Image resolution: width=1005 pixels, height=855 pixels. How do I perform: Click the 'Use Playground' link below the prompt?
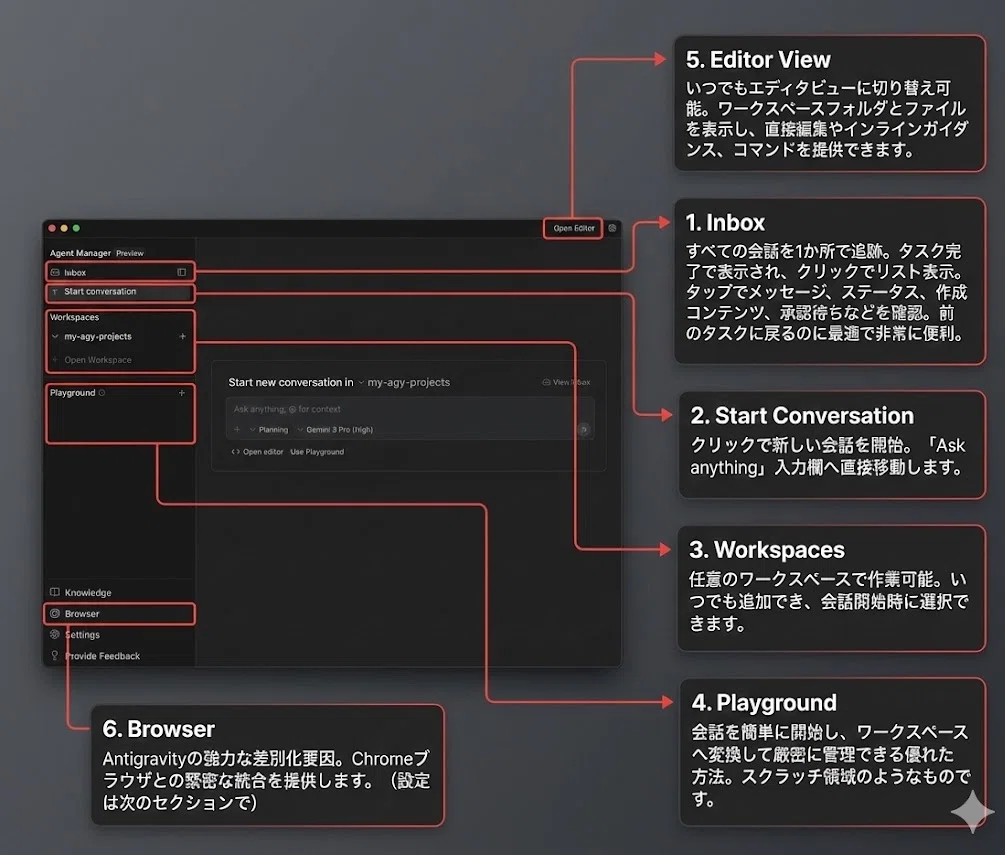click(317, 452)
